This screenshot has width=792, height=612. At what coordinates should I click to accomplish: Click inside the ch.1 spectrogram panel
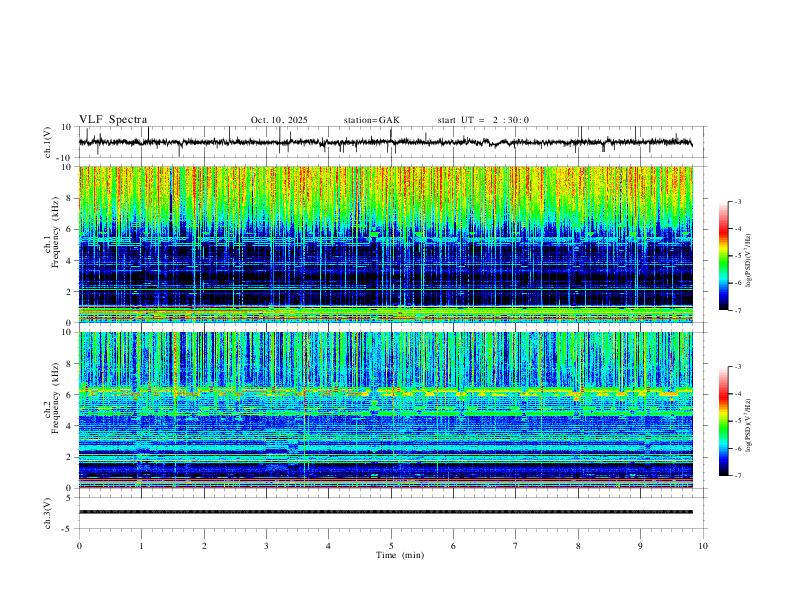click(x=386, y=244)
